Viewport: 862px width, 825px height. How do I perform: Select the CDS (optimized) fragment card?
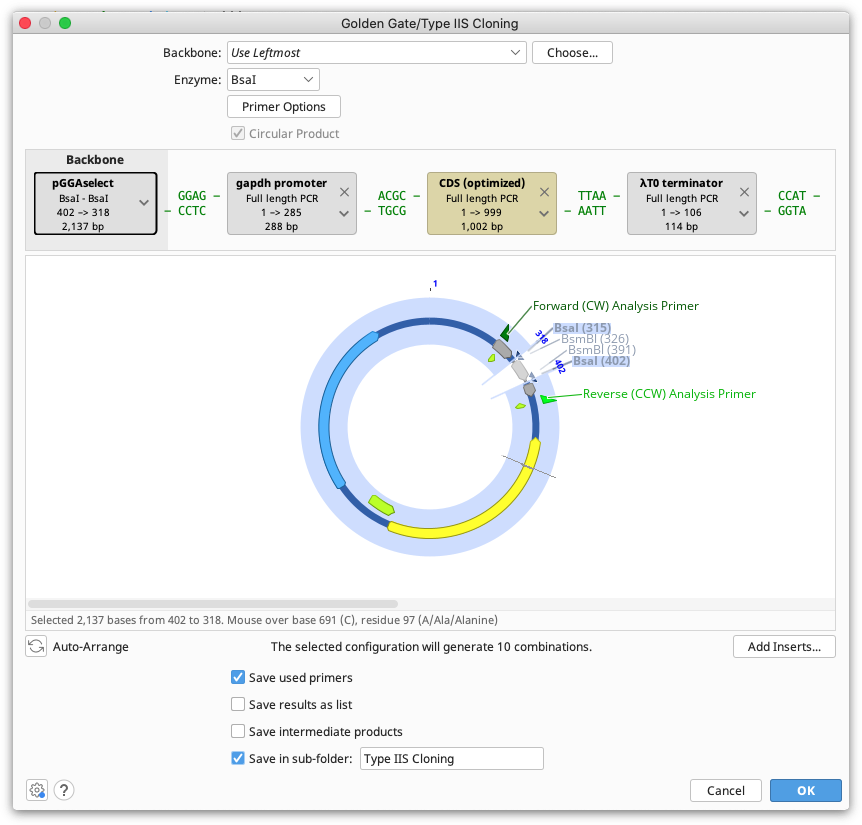(491, 203)
